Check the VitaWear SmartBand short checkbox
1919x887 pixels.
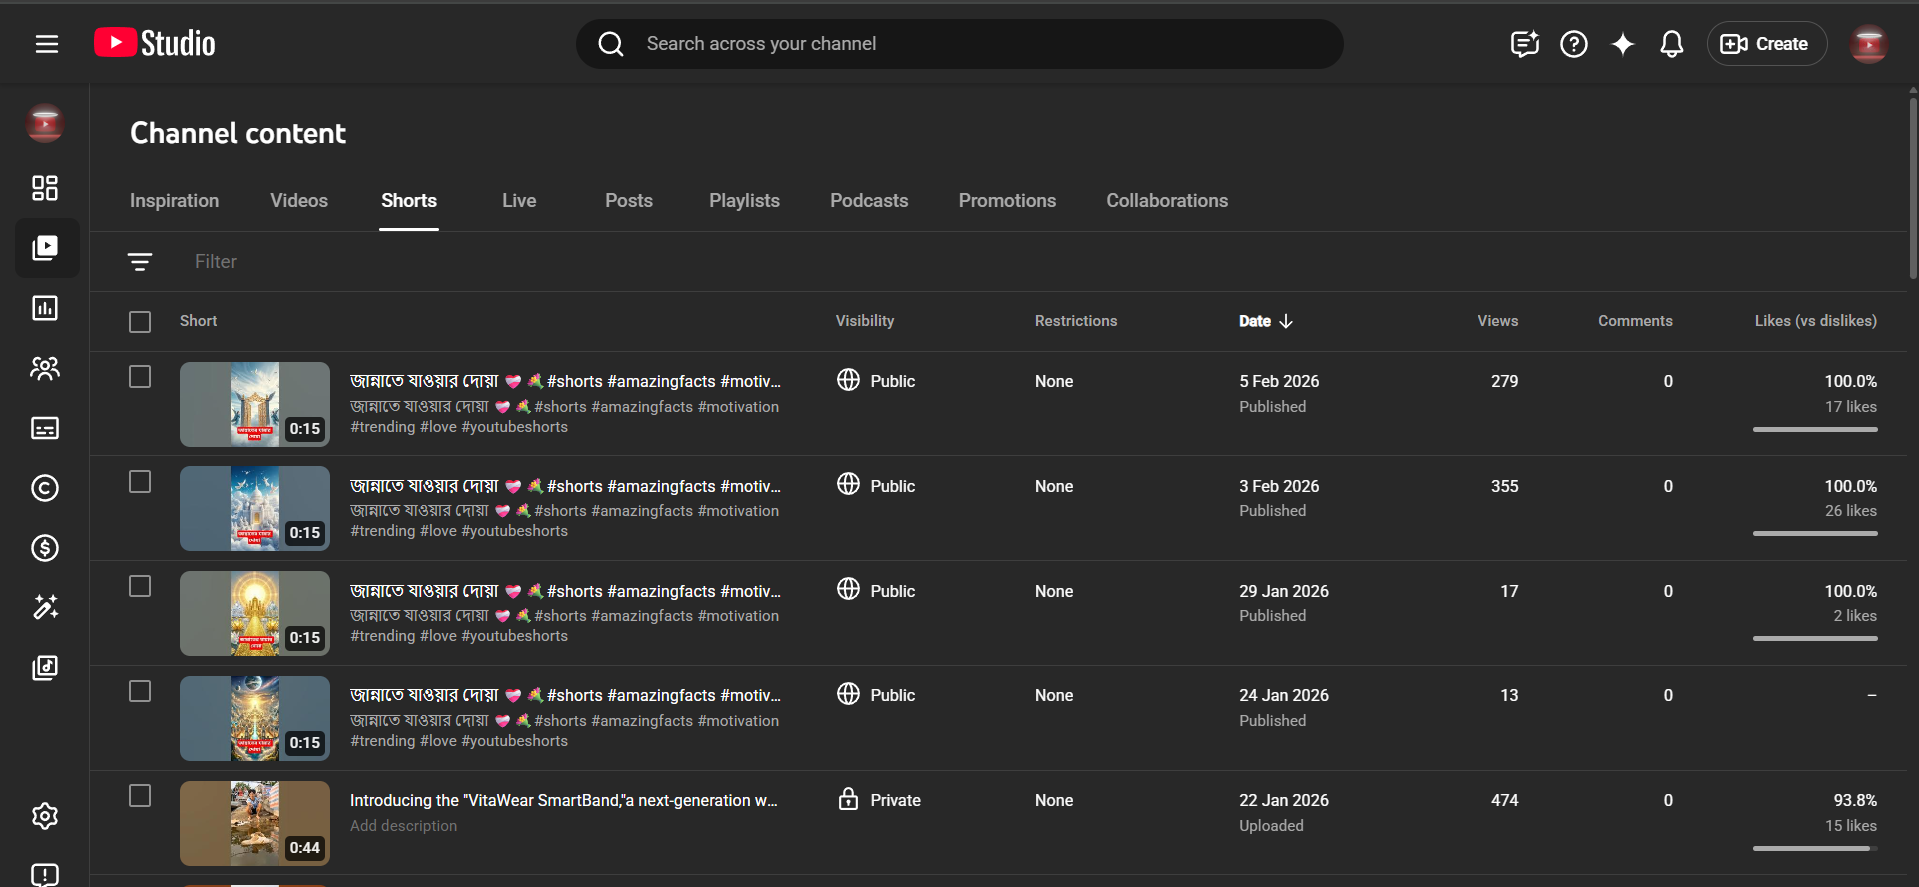[x=140, y=796]
